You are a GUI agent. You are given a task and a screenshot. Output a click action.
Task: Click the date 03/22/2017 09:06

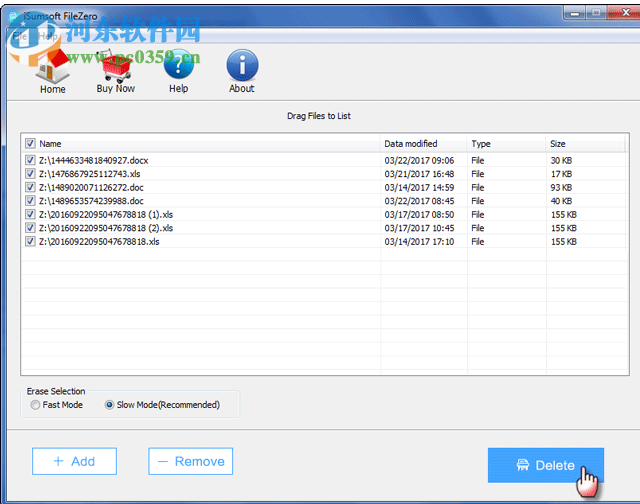pos(419,160)
